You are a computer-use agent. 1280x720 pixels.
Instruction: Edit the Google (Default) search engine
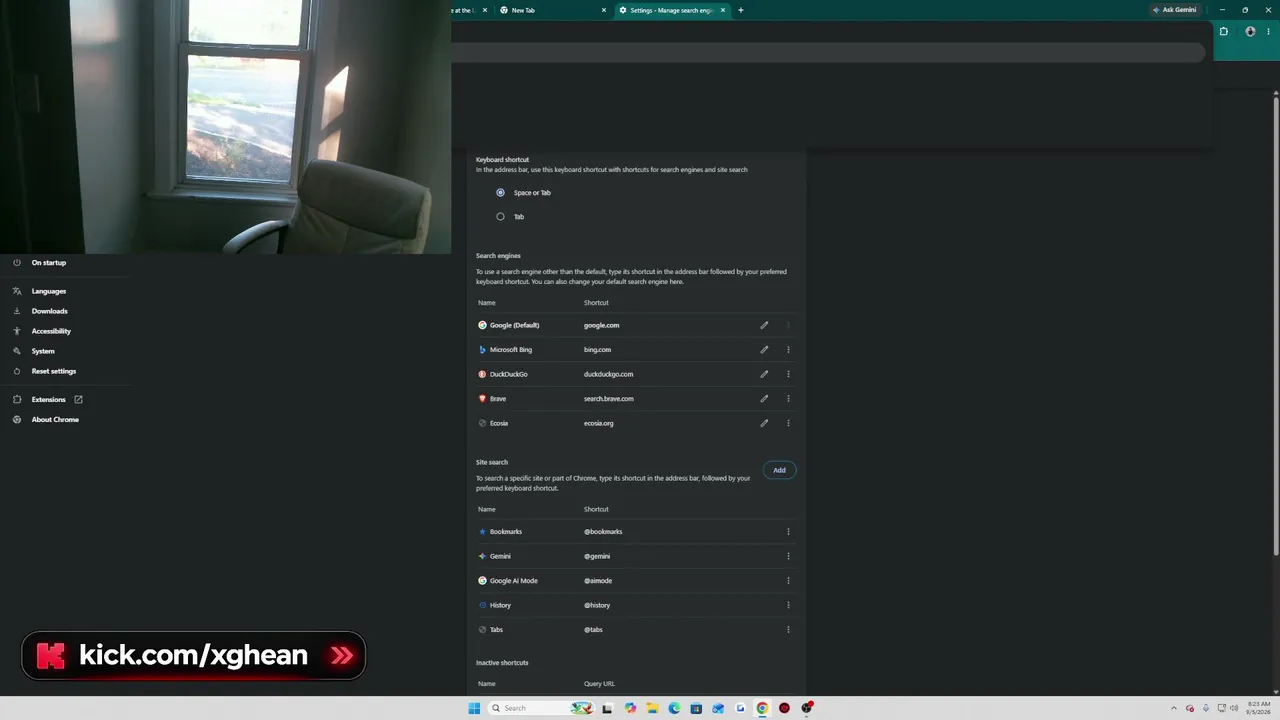pos(764,325)
